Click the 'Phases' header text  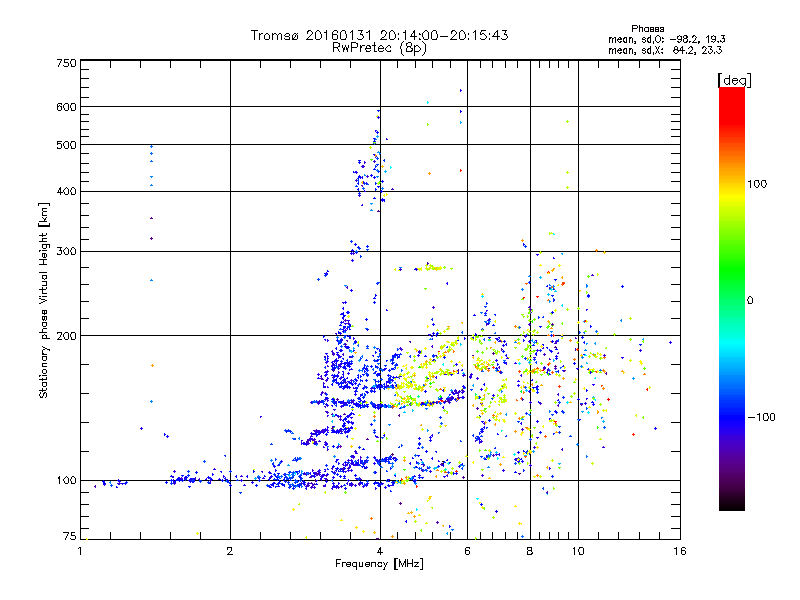pos(647,29)
